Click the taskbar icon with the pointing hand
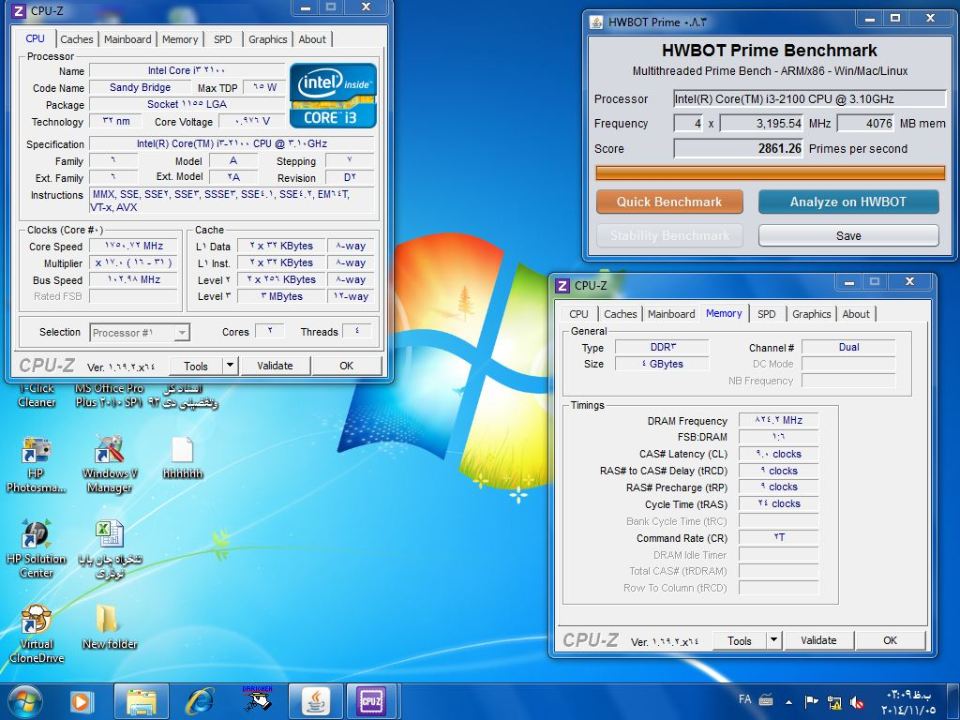This screenshot has width=960, height=720. 257,700
